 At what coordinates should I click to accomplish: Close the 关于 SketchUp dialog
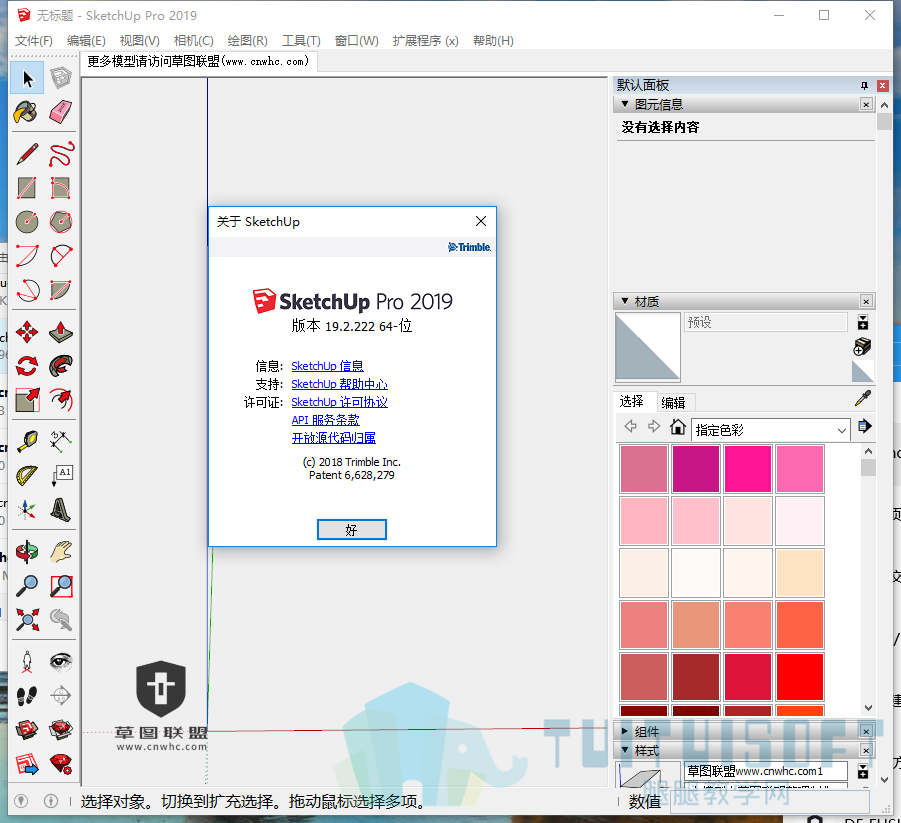[481, 221]
